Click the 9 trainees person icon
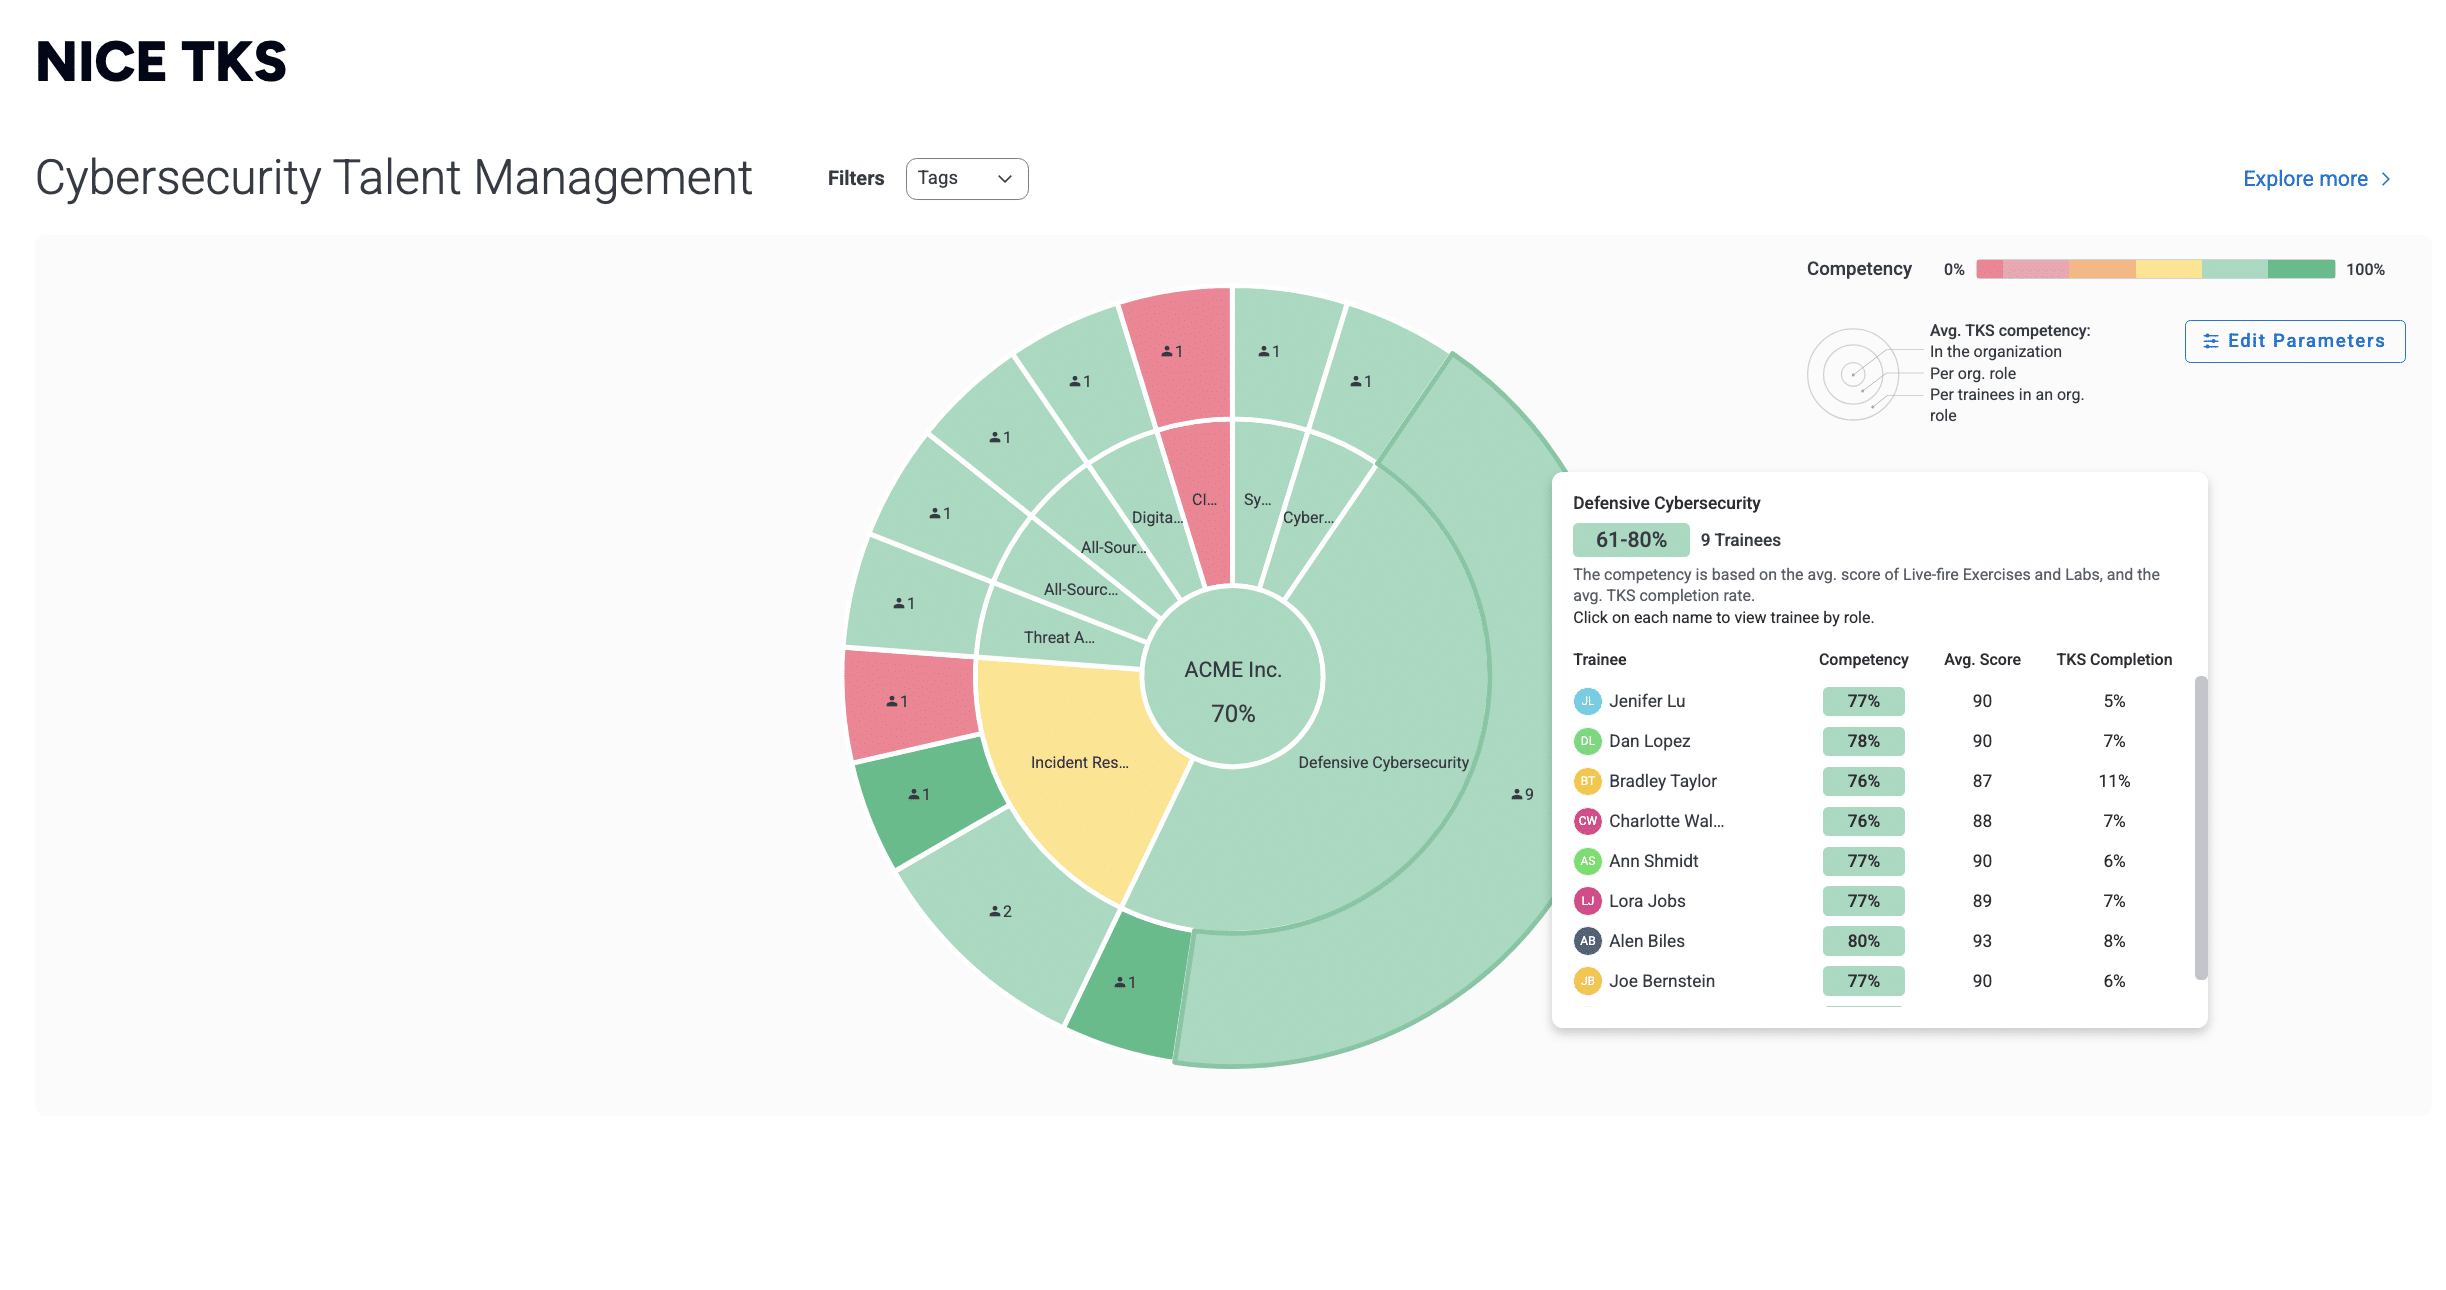Screen dimensions: 2446x1290 coord(1517,794)
